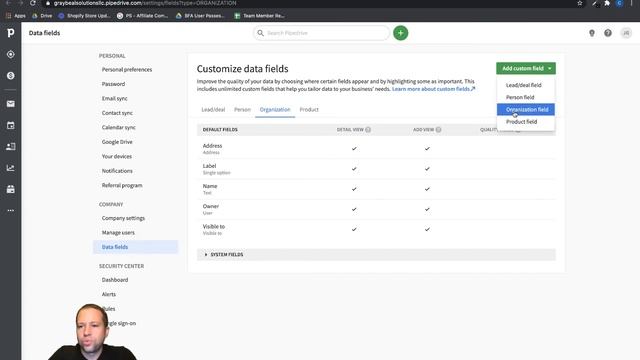640x360 pixels.
Task: Open Mail envelope icon in sidebar
Action: click(11, 104)
